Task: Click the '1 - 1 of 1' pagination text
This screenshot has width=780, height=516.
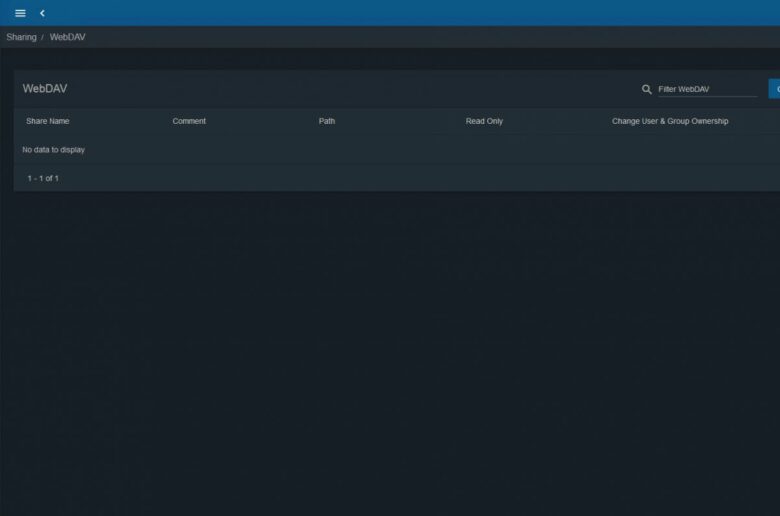Action: pyautogui.click(x=43, y=178)
